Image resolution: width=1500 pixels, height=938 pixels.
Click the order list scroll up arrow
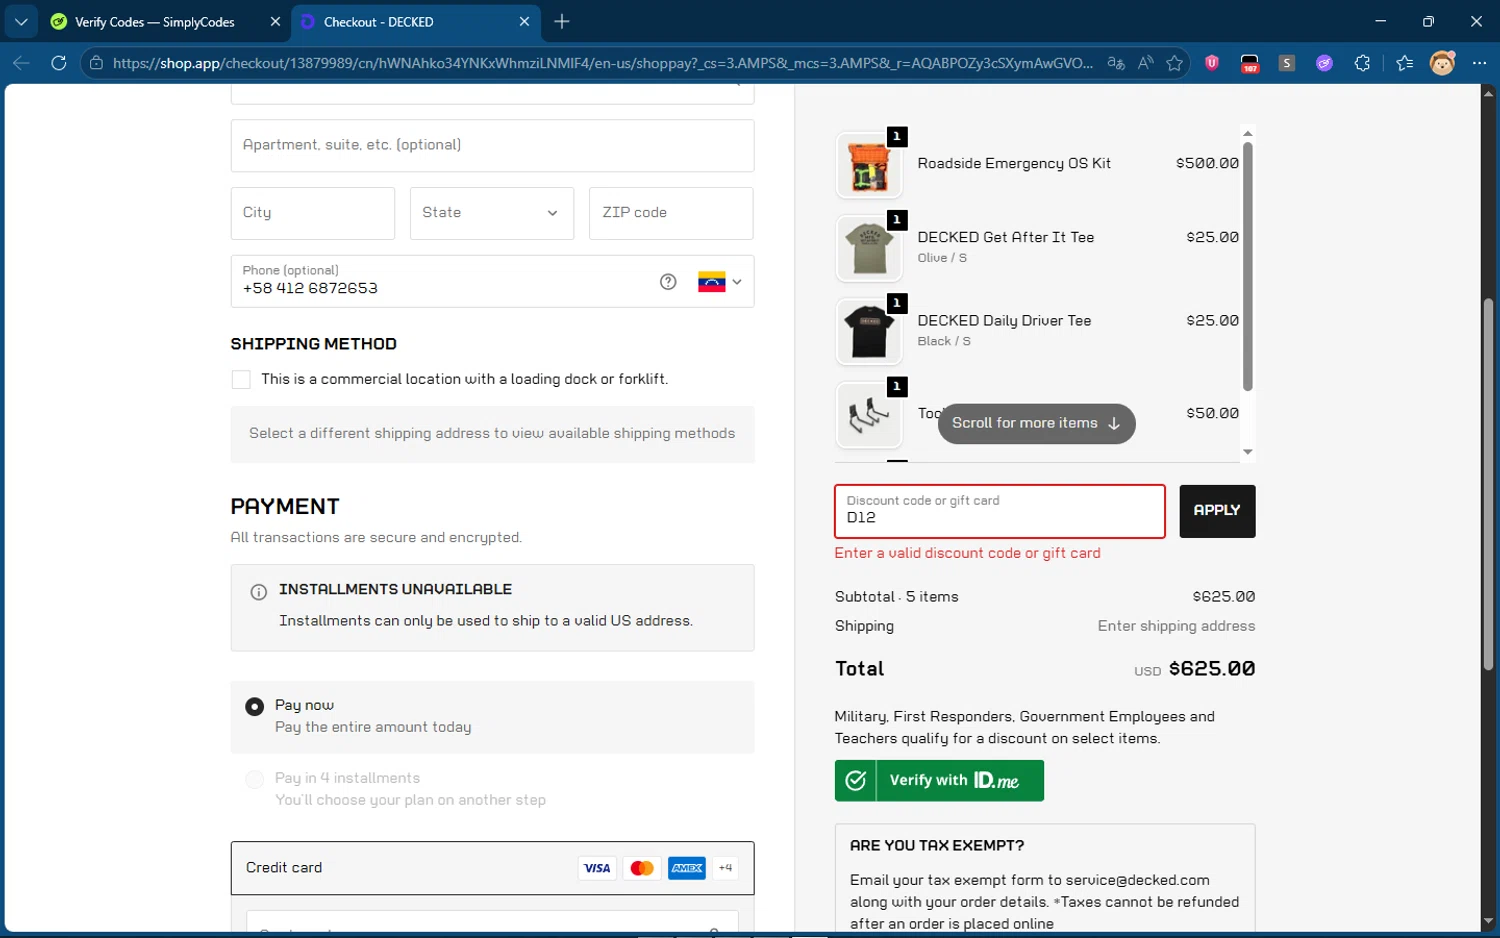click(x=1247, y=133)
